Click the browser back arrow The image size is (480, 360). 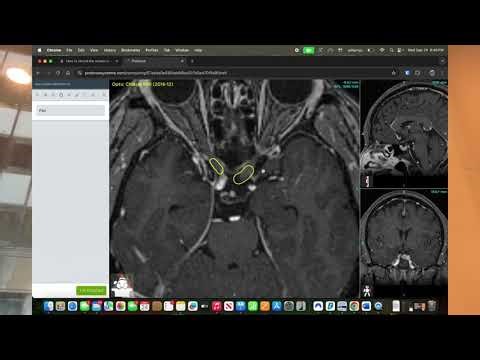click(x=38, y=73)
